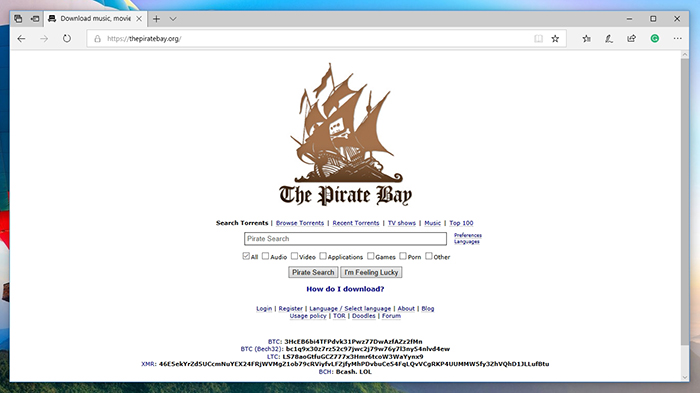Open the Forum link
This screenshot has height=393, width=700.
391,316
